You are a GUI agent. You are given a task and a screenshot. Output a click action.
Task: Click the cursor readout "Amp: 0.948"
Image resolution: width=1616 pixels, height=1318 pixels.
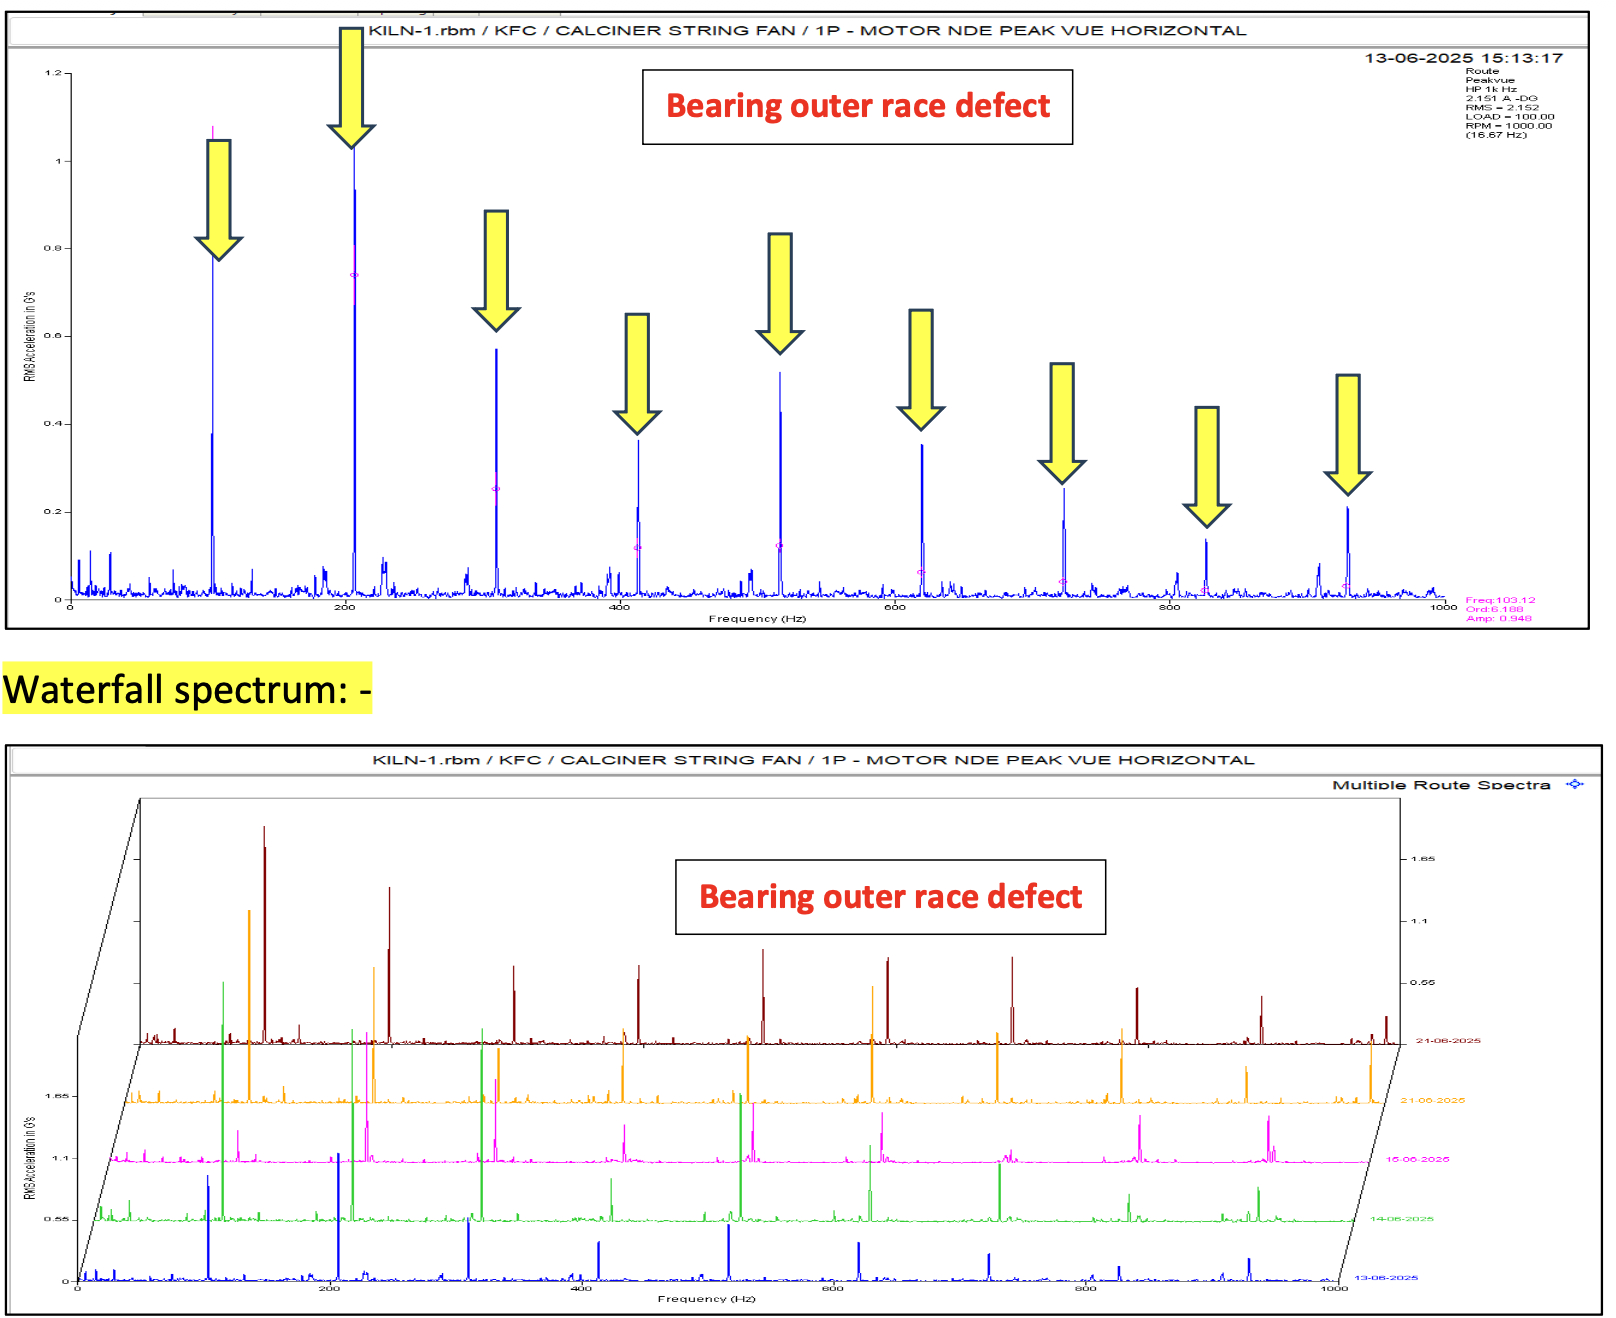(1498, 618)
